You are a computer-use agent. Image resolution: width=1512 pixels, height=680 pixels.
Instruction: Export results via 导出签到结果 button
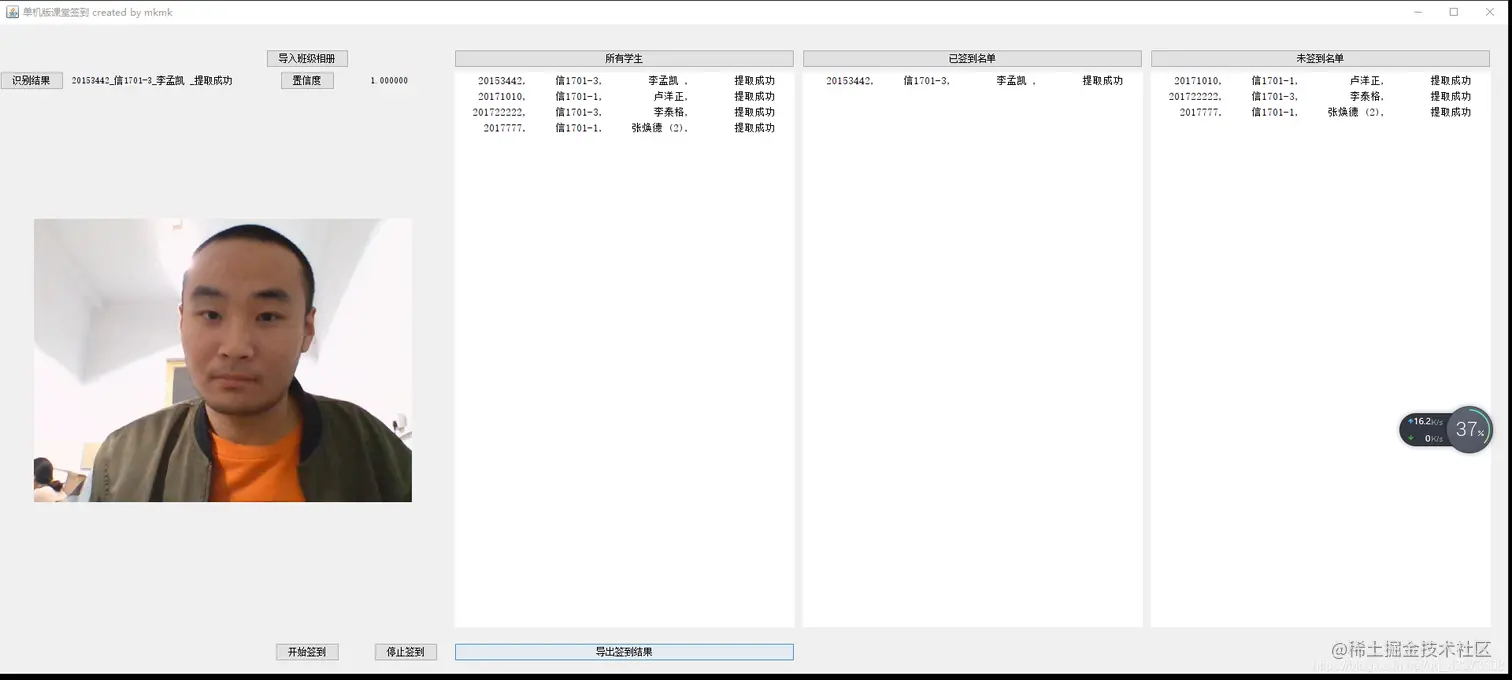pyautogui.click(x=624, y=652)
